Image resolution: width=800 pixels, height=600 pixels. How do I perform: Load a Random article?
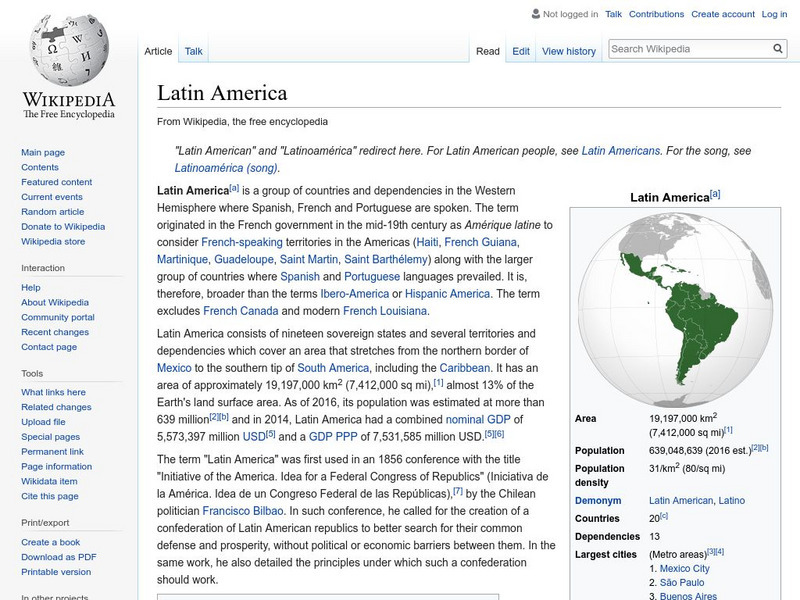pos(53,211)
